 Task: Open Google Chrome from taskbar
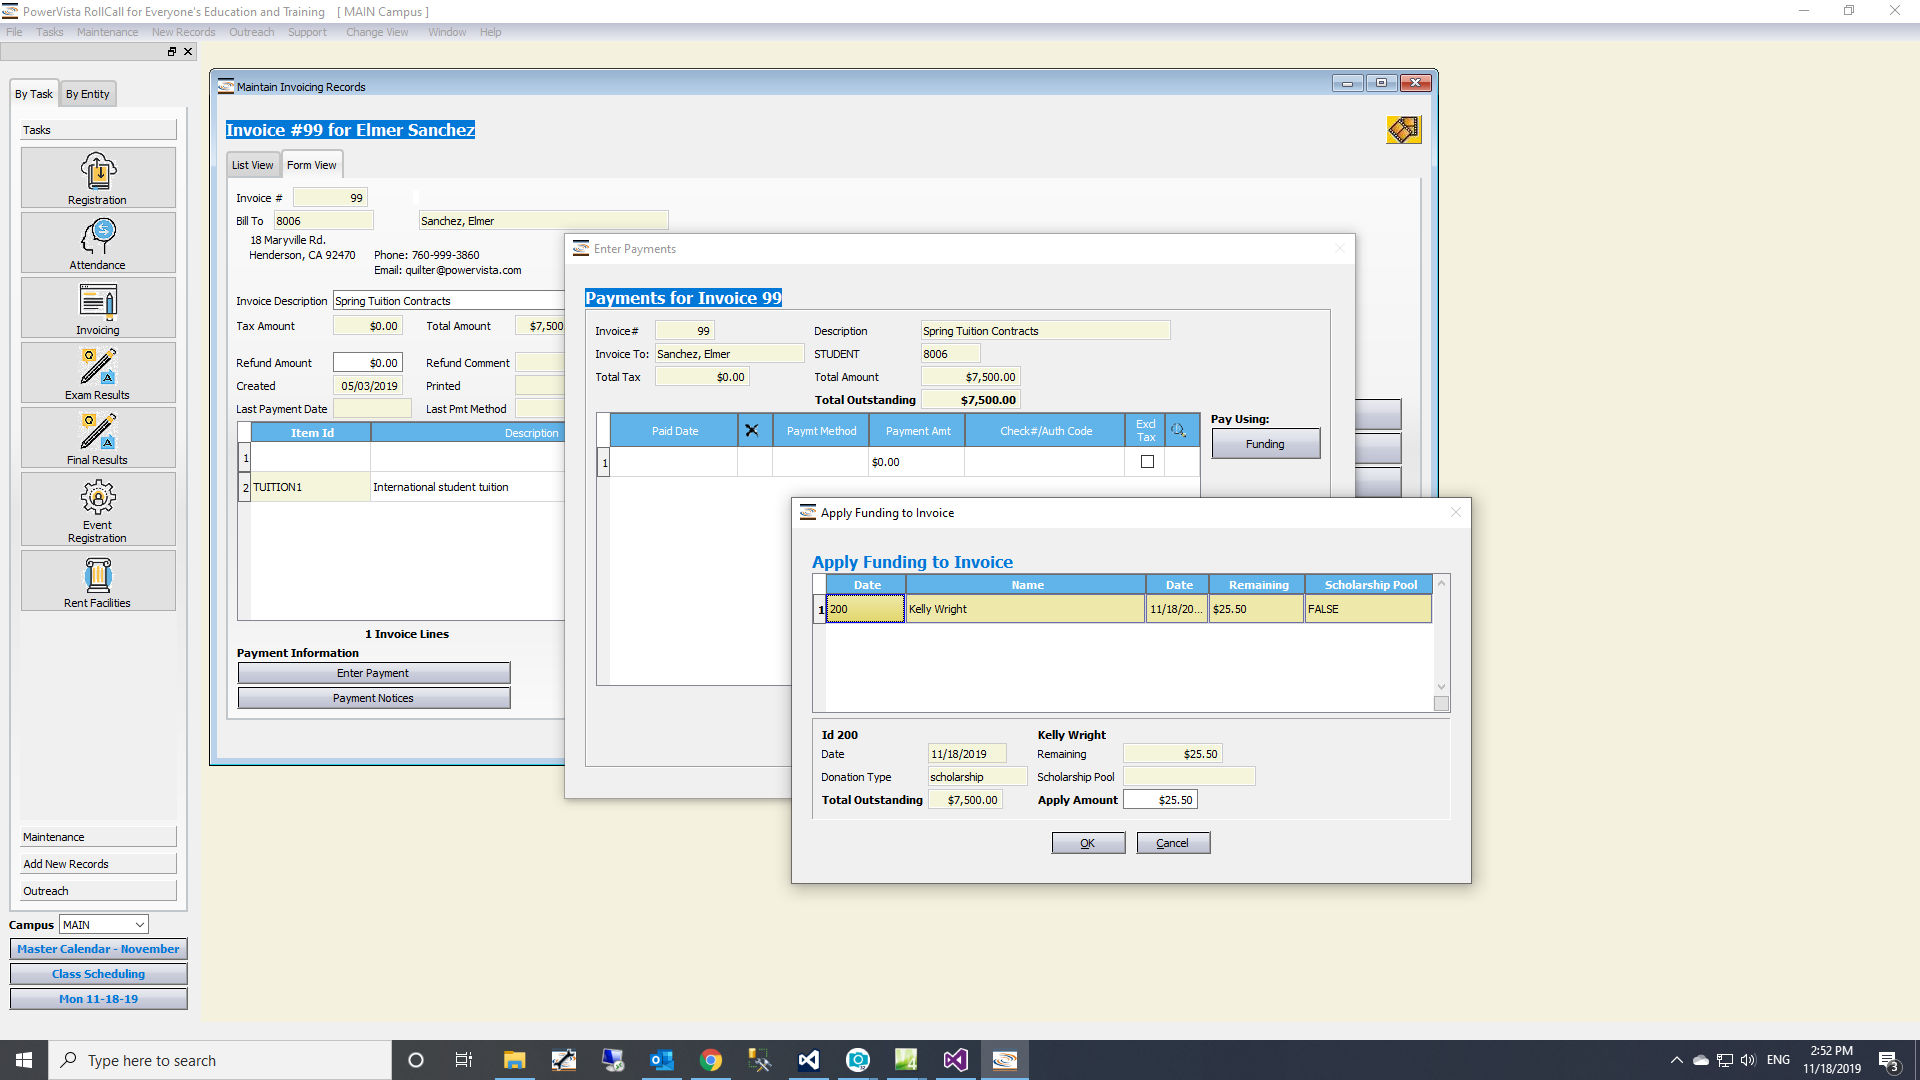click(x=710, y=1060)
